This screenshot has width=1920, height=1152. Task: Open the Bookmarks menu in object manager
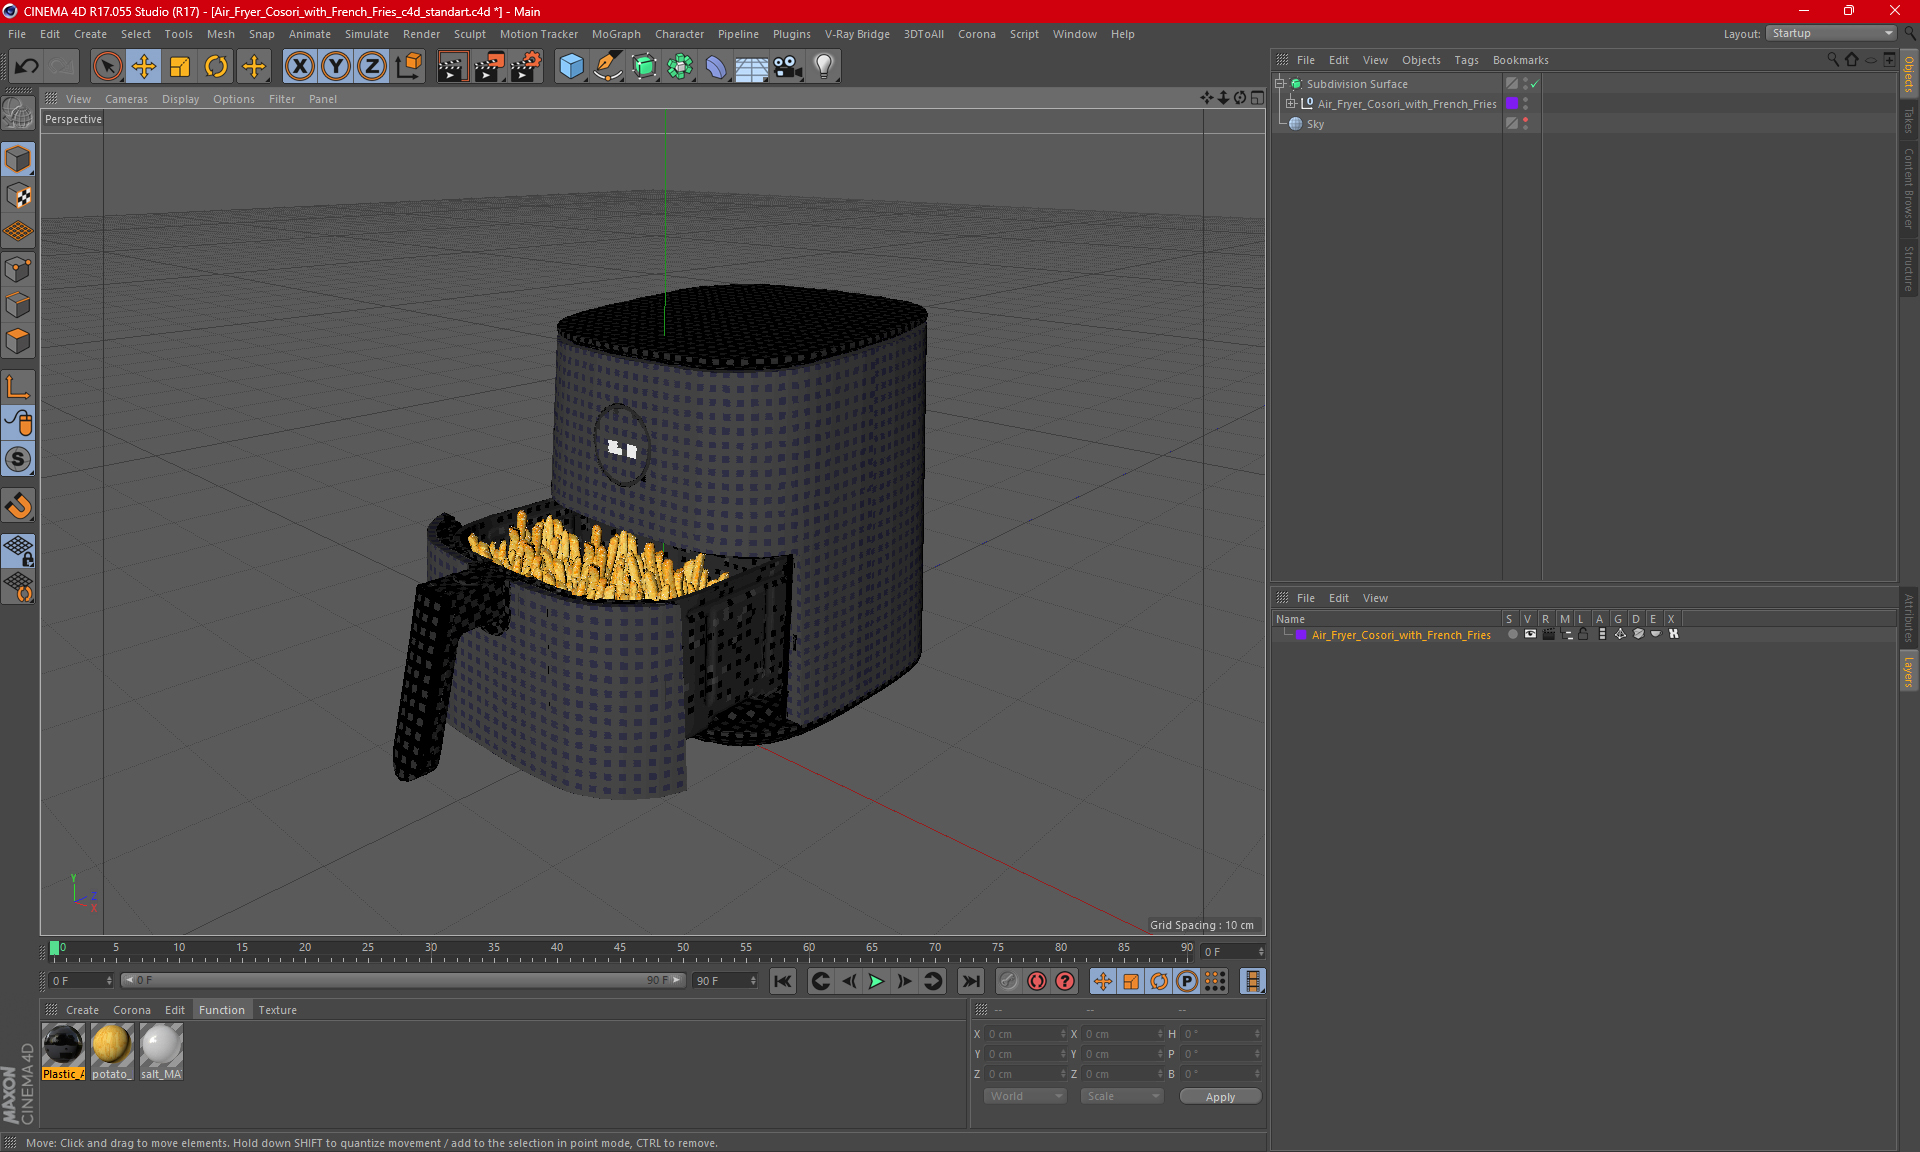point(1520,60)
